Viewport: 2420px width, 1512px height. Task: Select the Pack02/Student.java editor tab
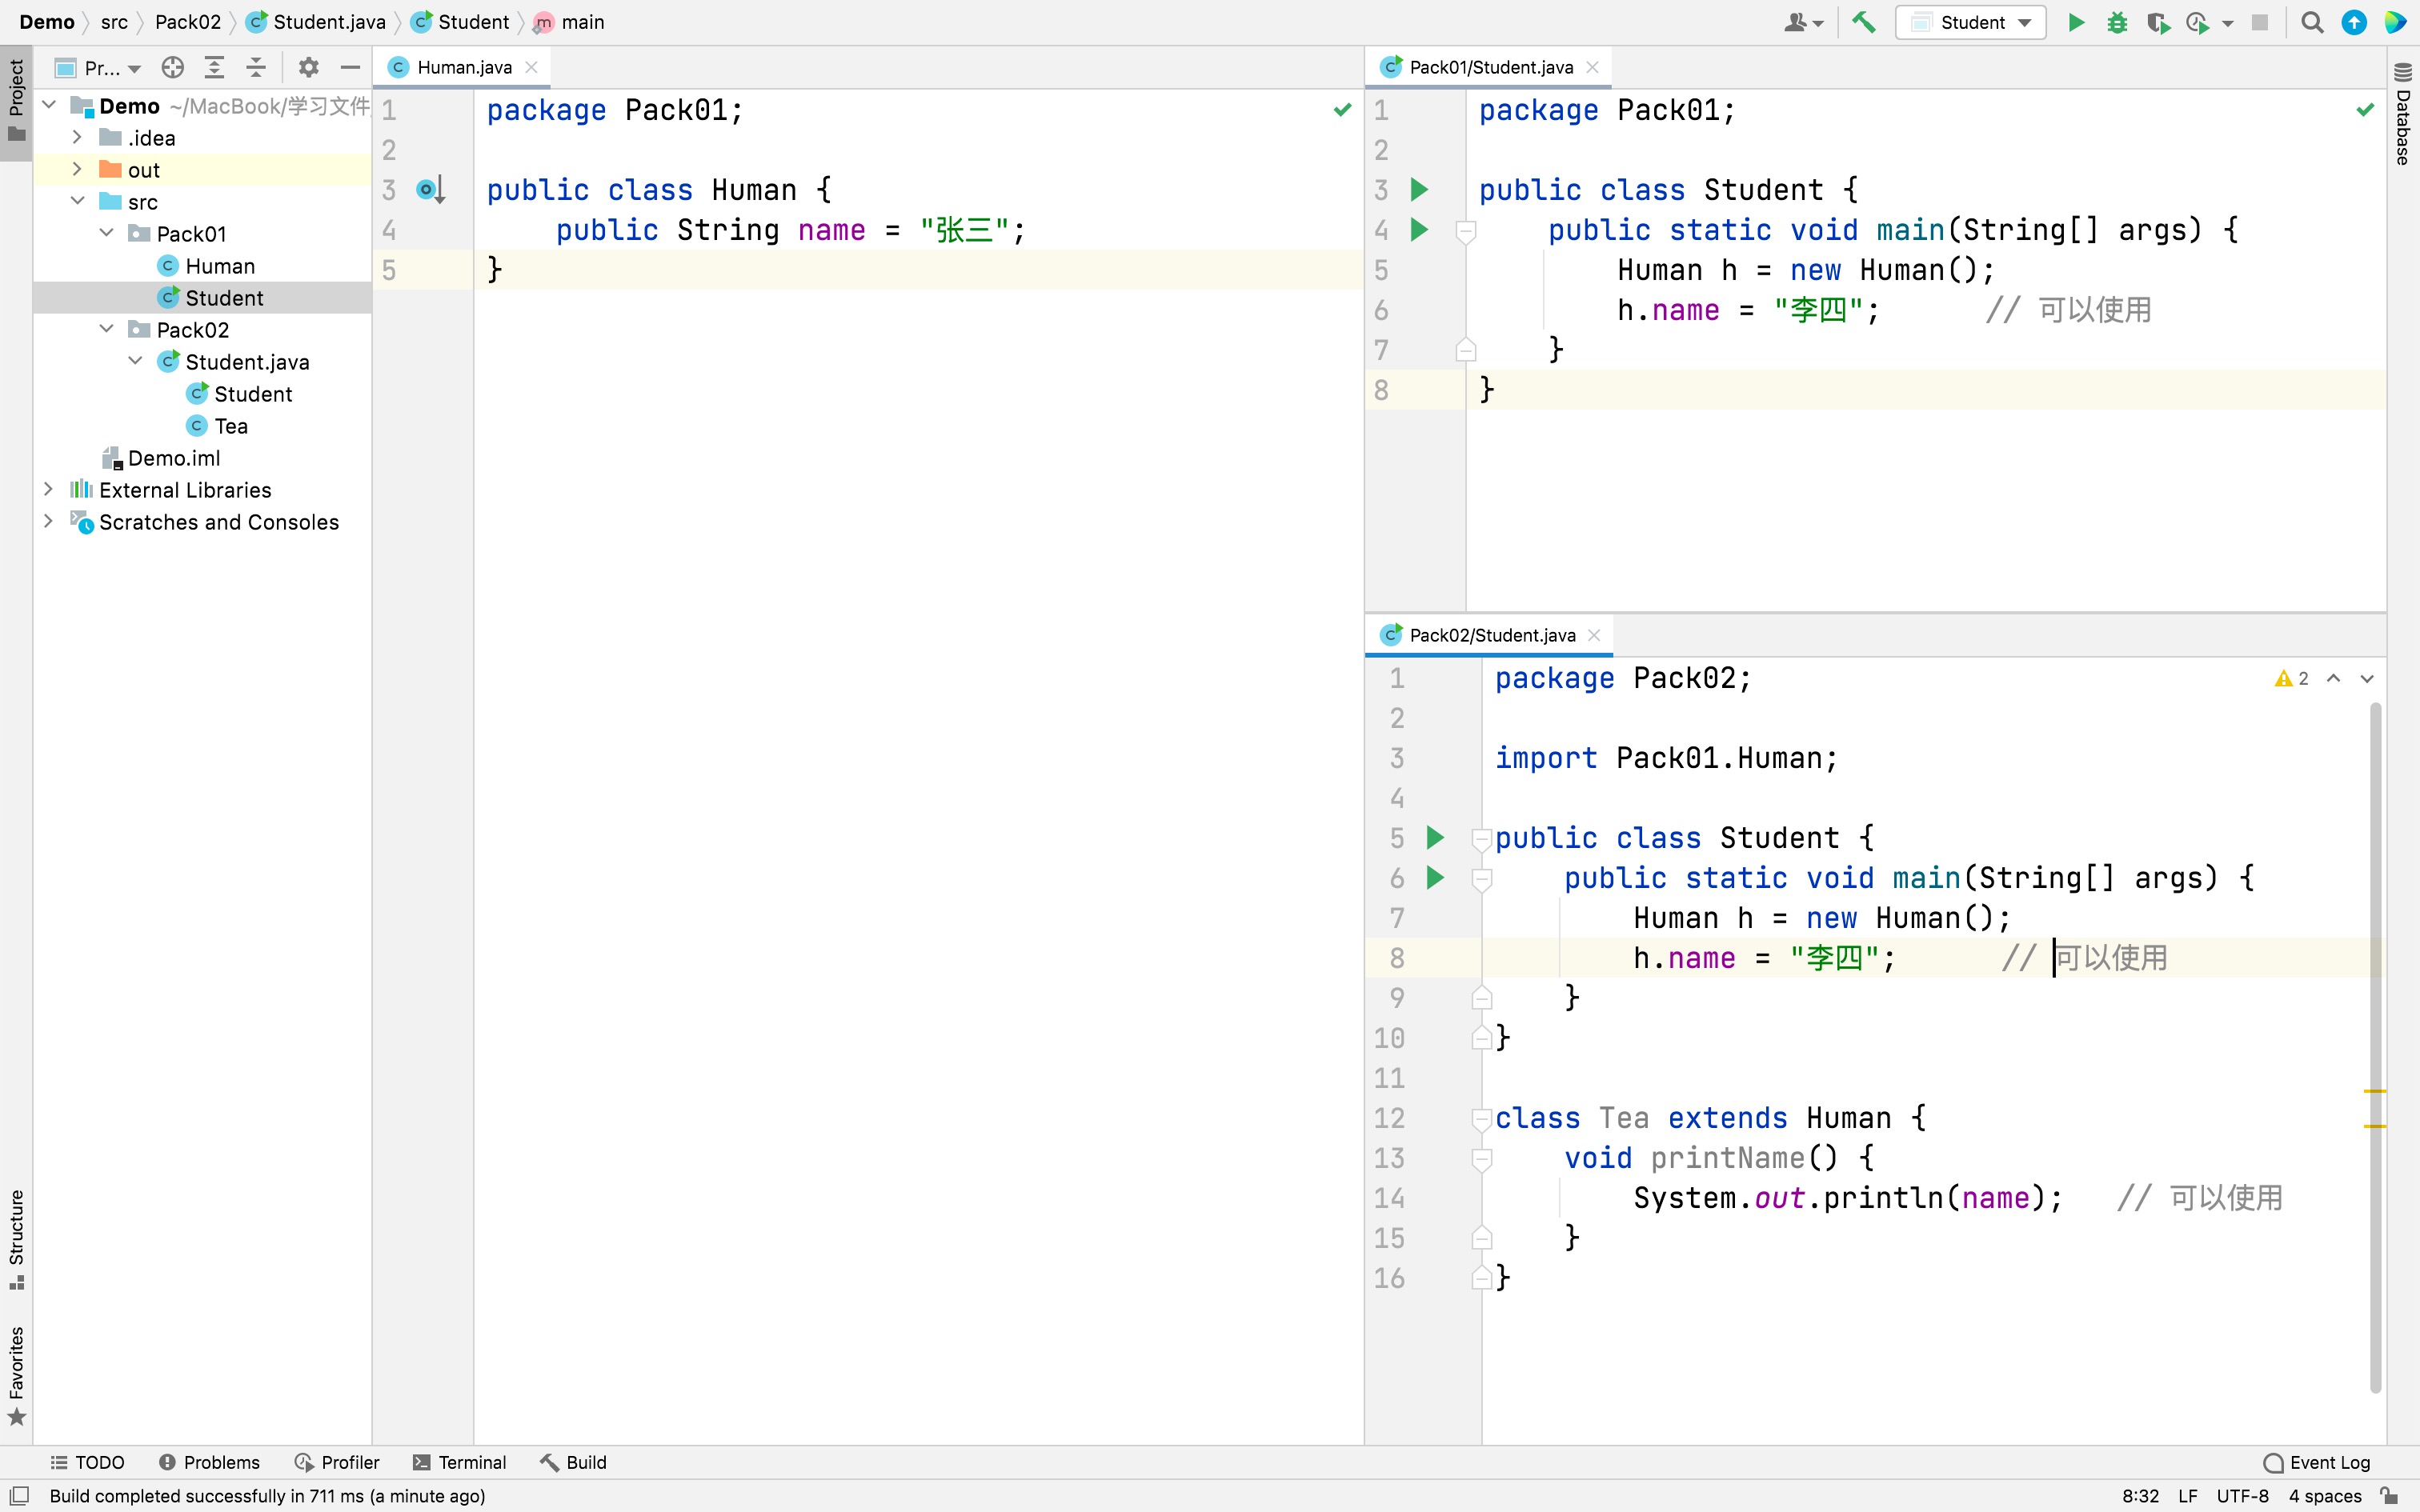[1491, 635]
